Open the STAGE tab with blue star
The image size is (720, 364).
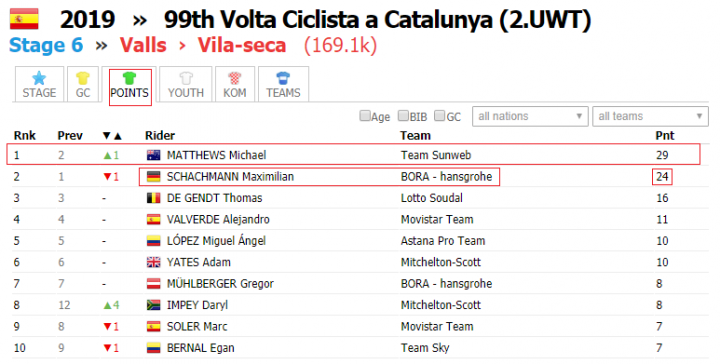(39, 85)
